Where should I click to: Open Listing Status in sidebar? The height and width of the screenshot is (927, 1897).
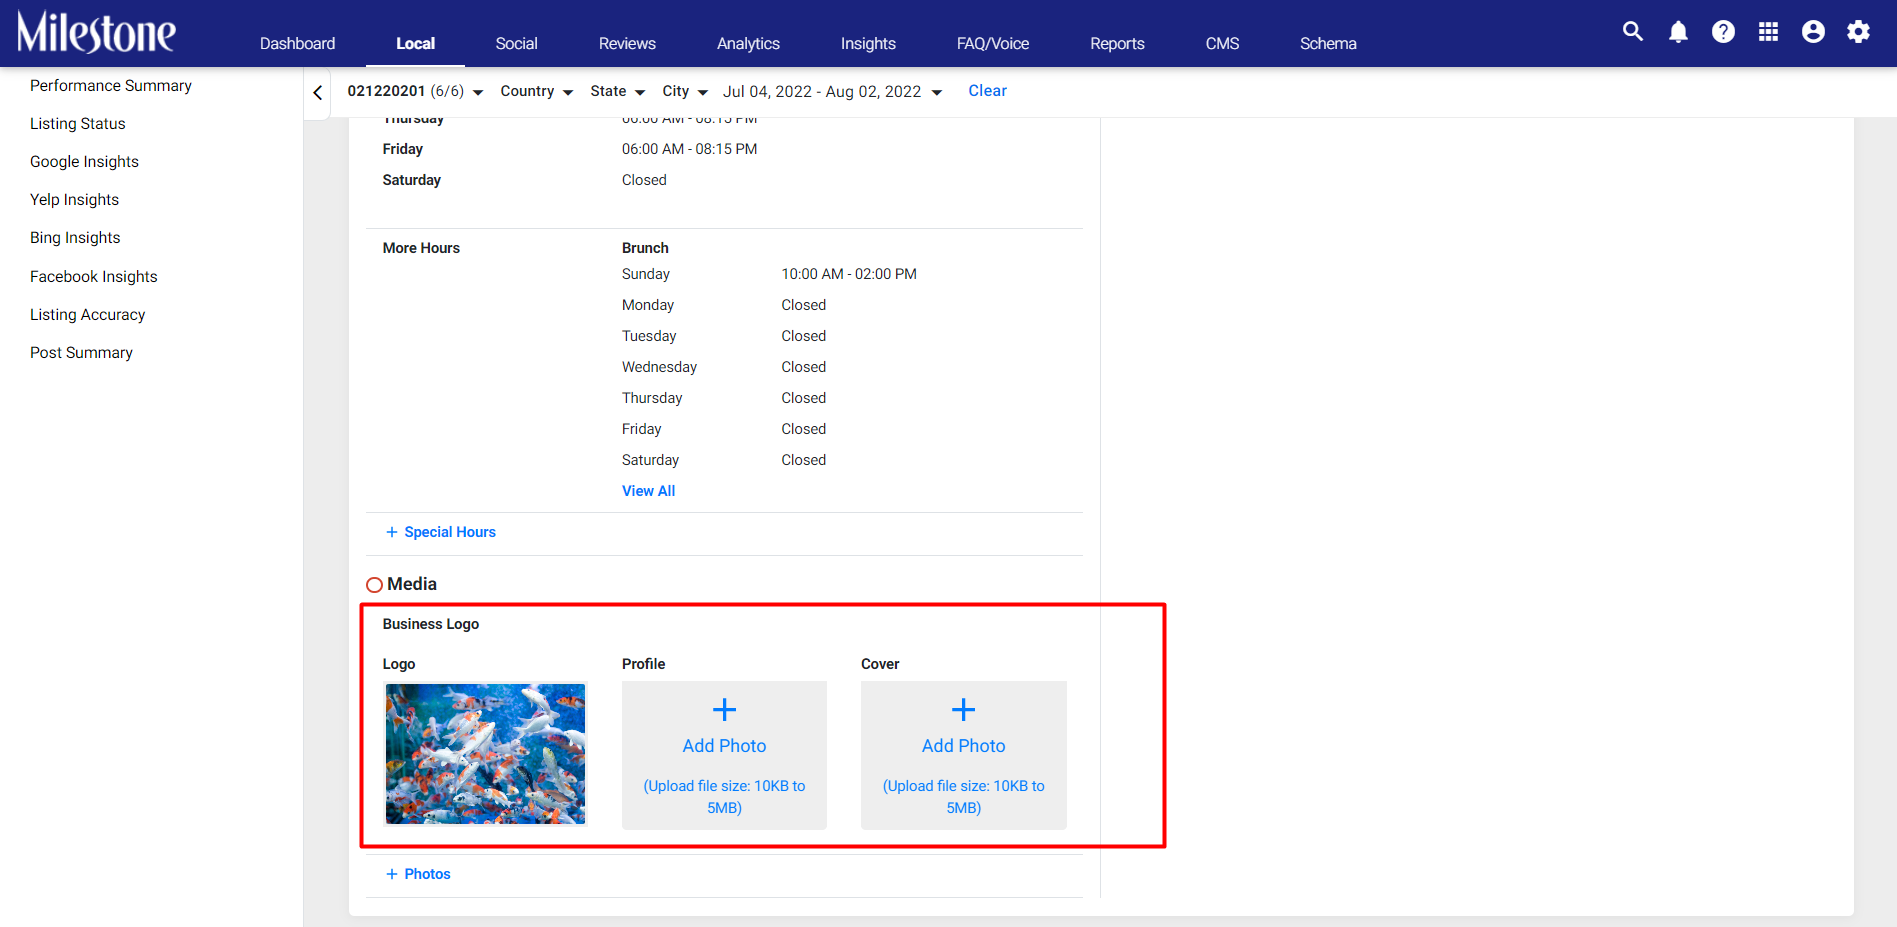(x=78, y=124)
